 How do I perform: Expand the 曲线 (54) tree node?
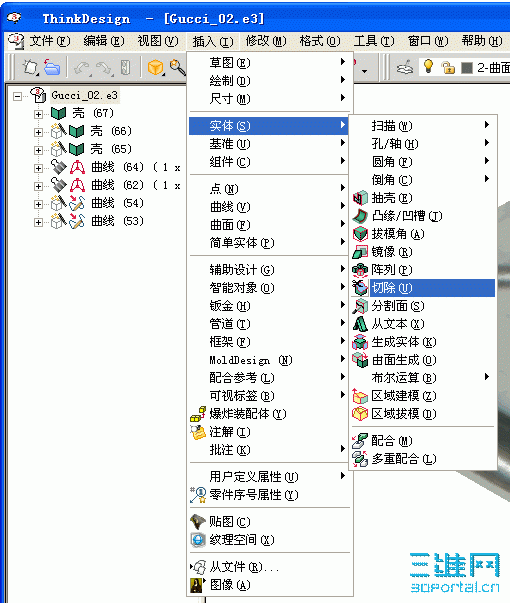click(x=38, y=204)
